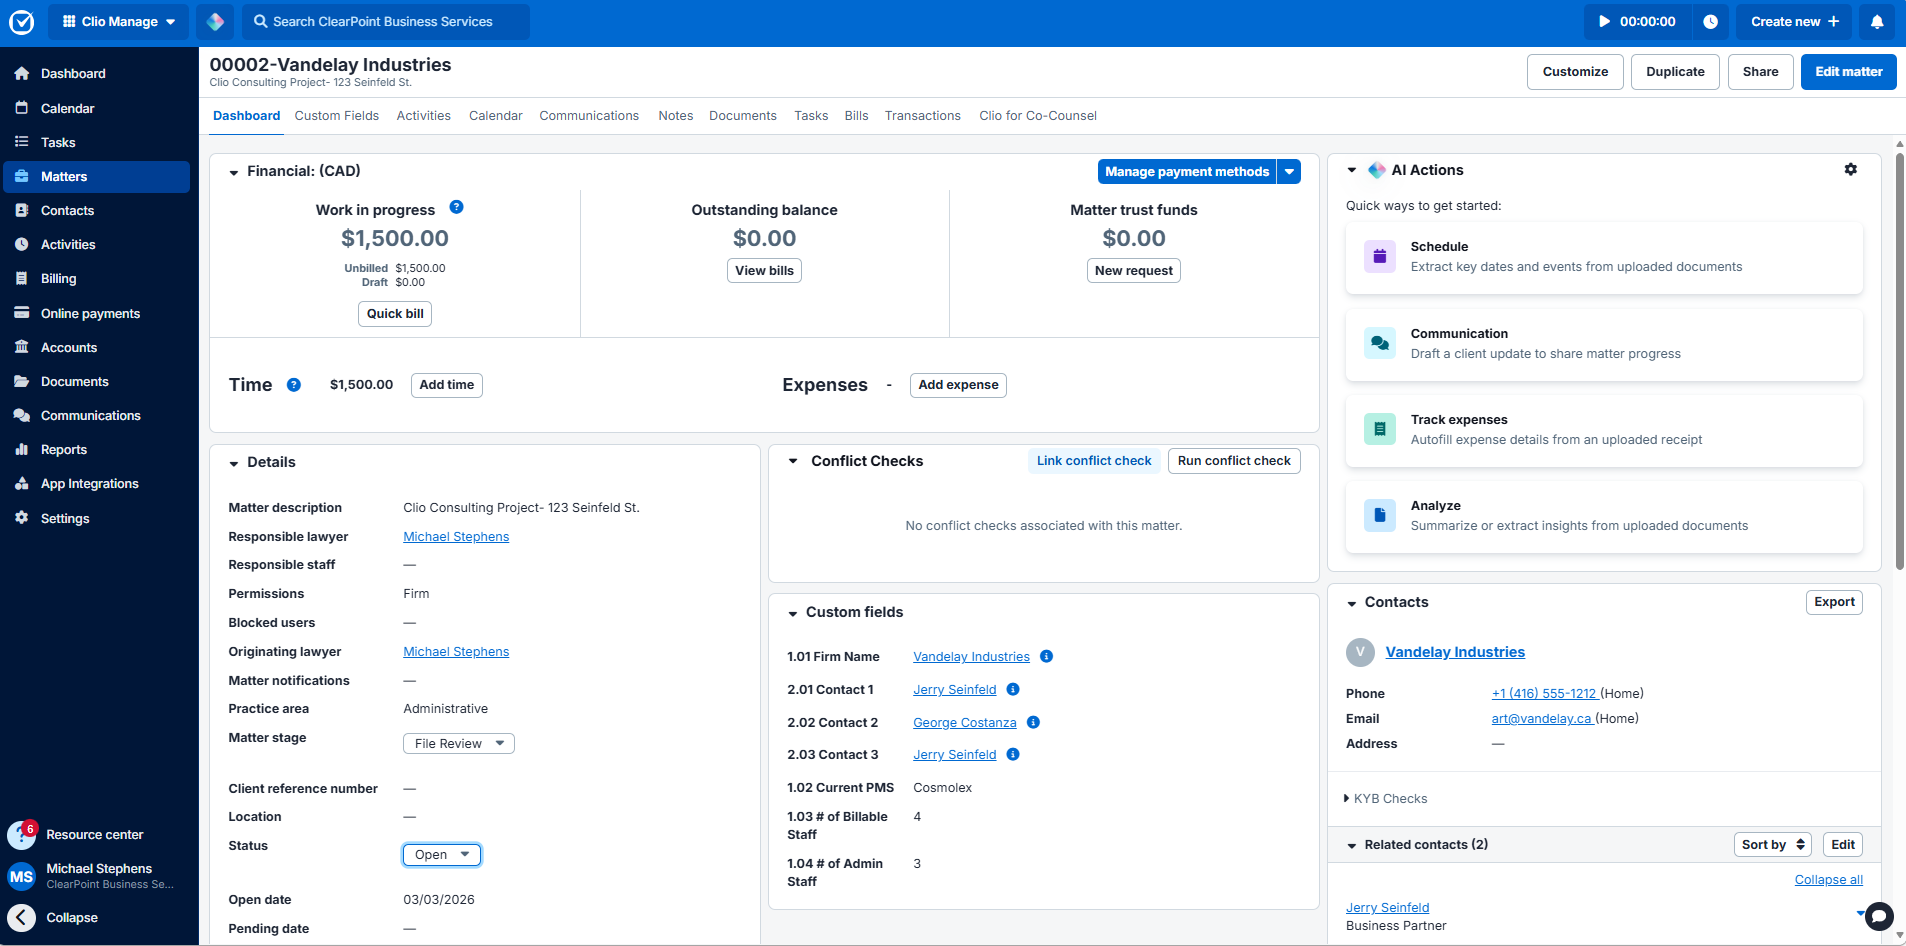Click the Add time button
The height and width of the screenshot is (946, 1906).
pos(447,385)
